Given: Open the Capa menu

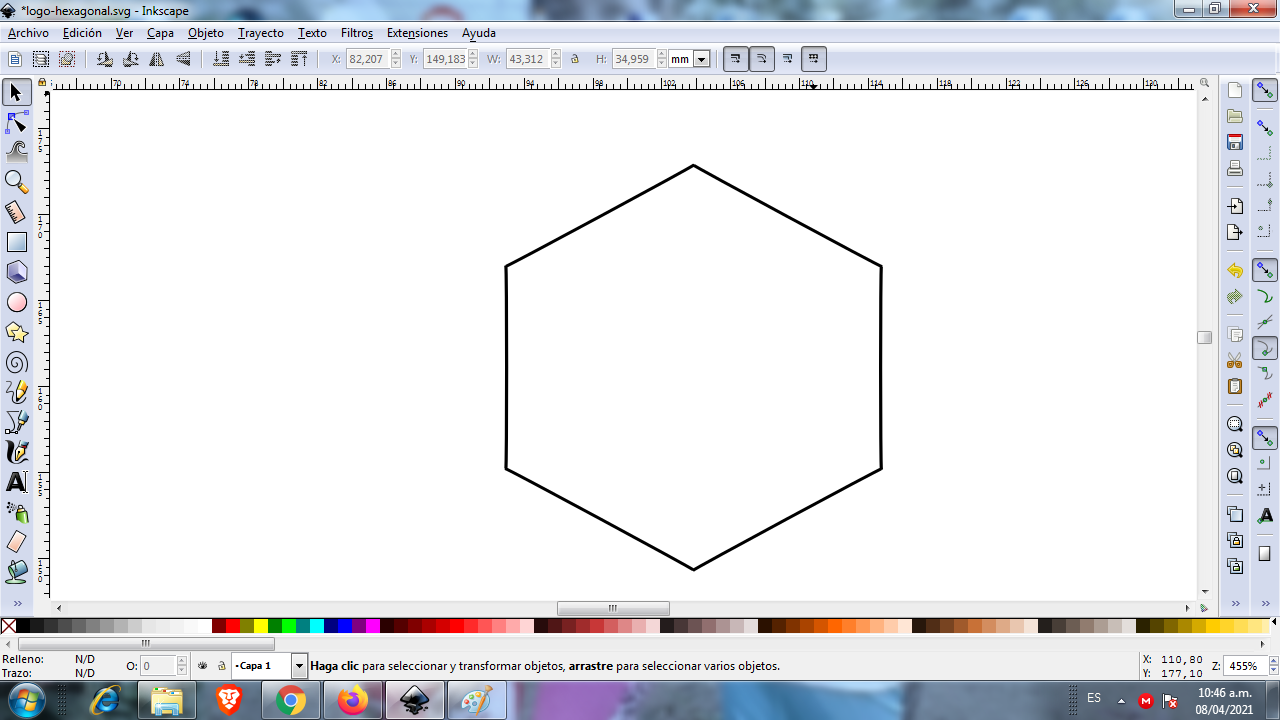Looking at the screenshot, I should pos(160,33).
